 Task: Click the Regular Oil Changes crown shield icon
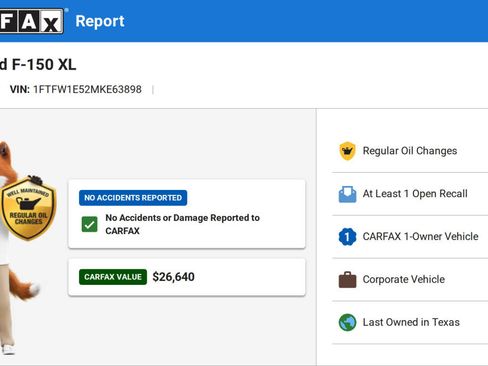point(347,151)
